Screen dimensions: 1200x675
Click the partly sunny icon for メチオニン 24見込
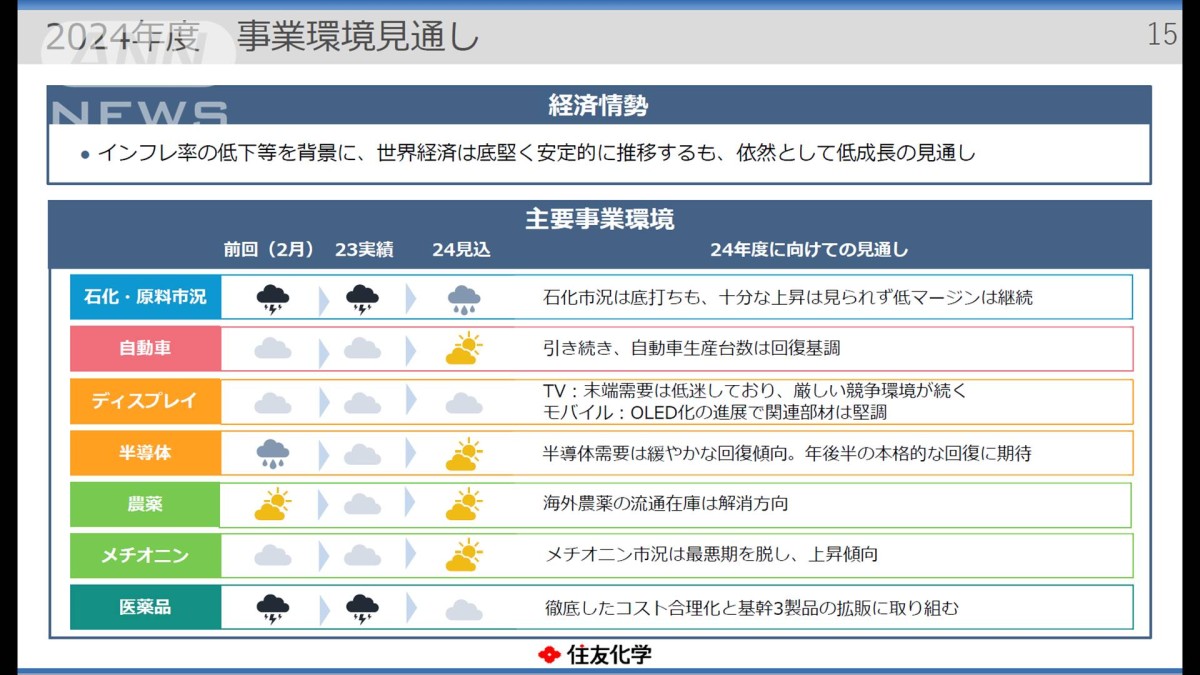[464, 555]
